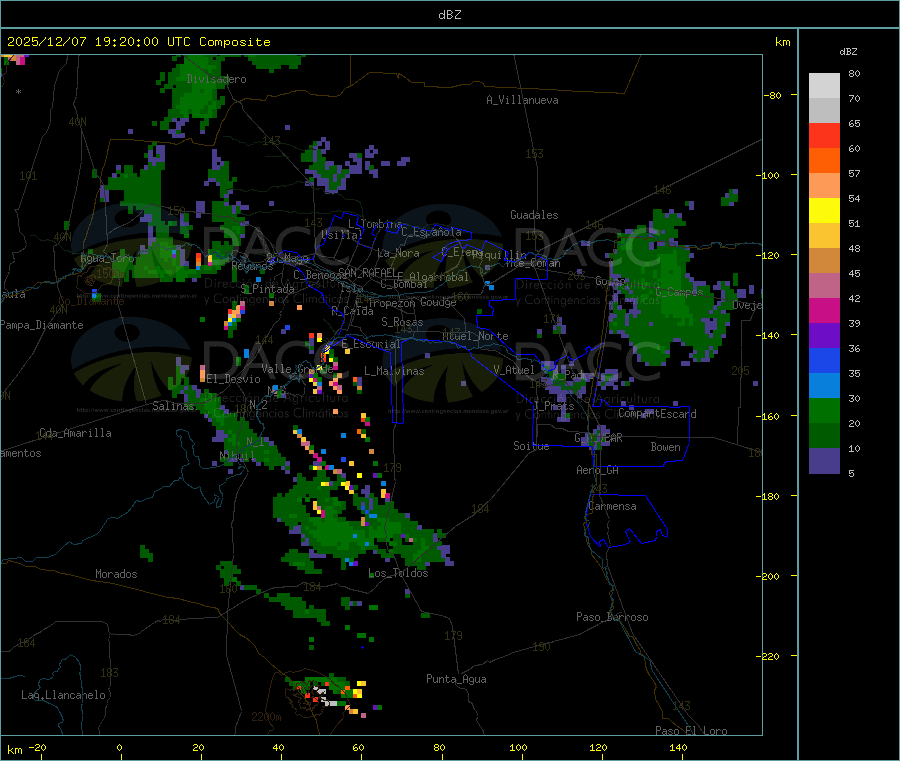The width and height of the screenshot is (900, 761).
Task: Click the gold 48-51 dBZ legend band
Action: (824, 236)
